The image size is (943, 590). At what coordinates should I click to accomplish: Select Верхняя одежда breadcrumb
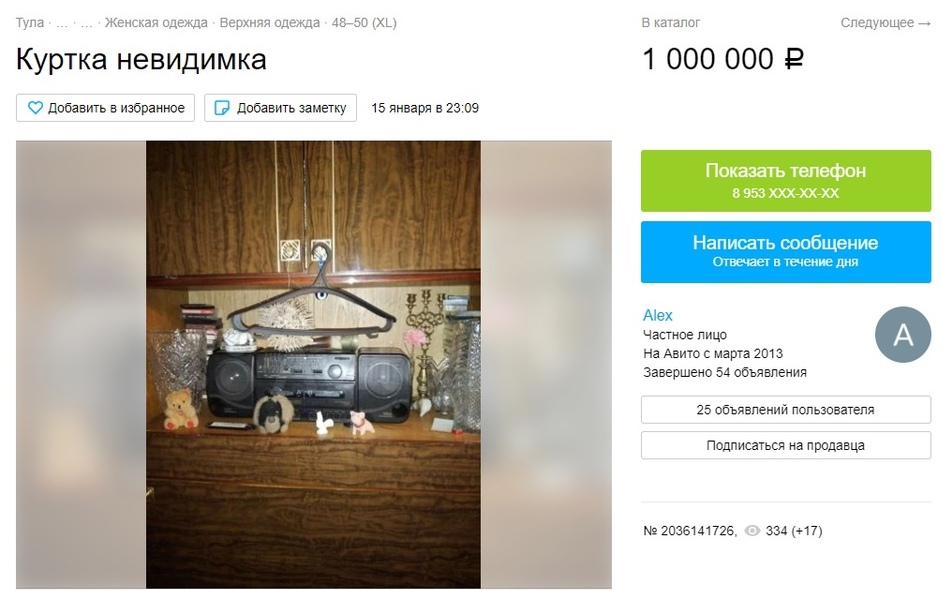pyautogui.click(x=269, y=23)
